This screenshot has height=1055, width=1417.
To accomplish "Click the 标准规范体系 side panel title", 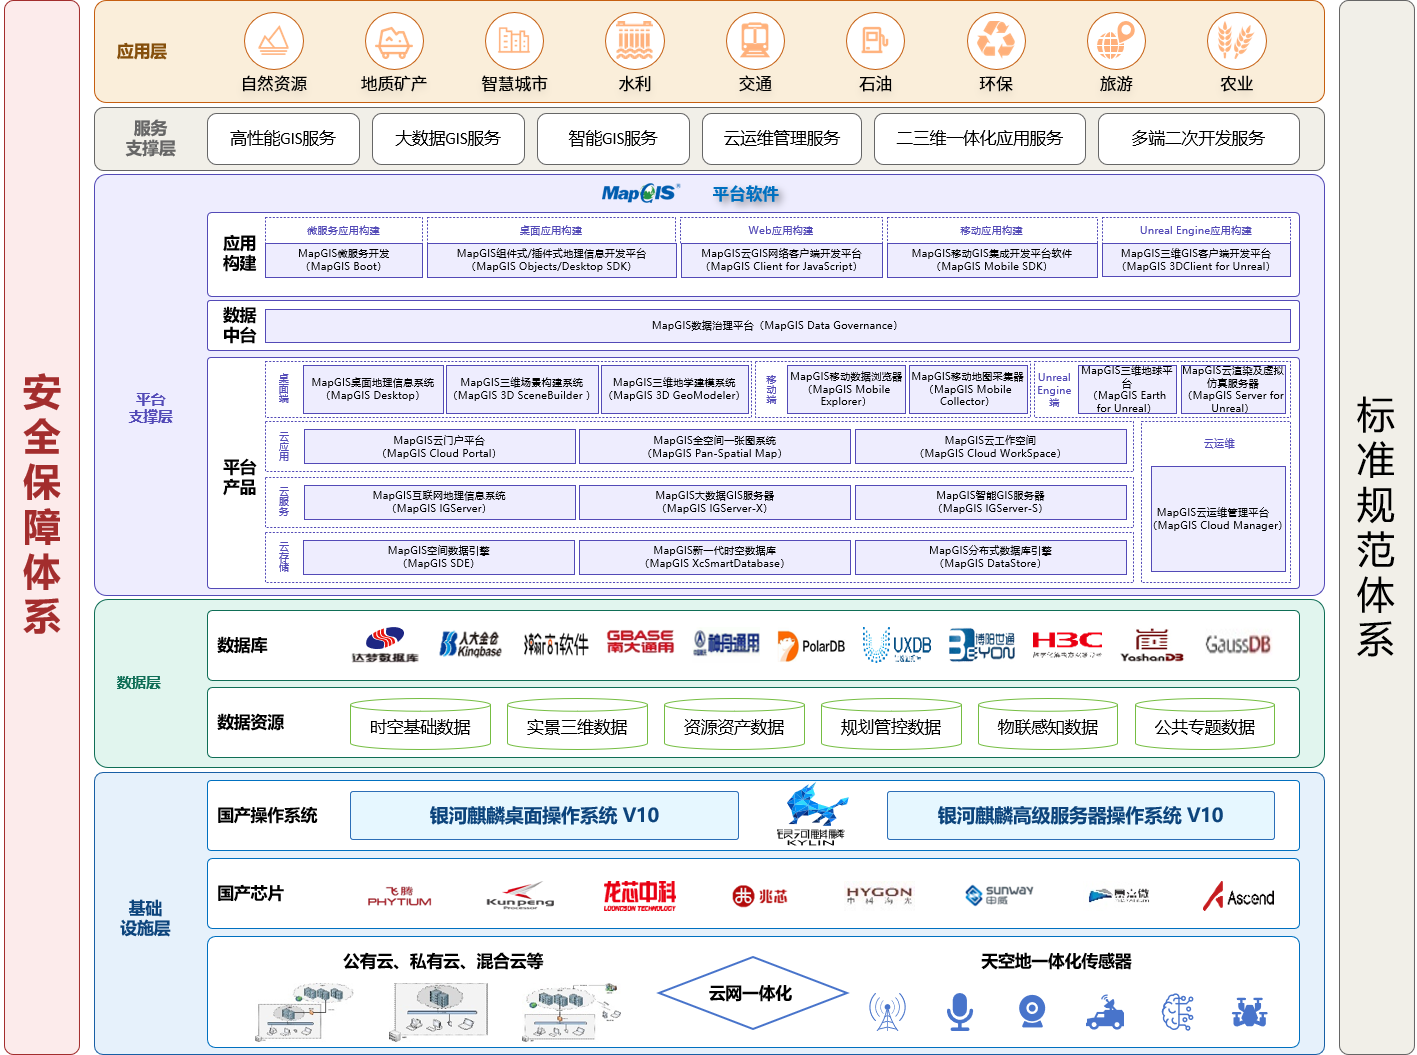I will (1376, 526).
